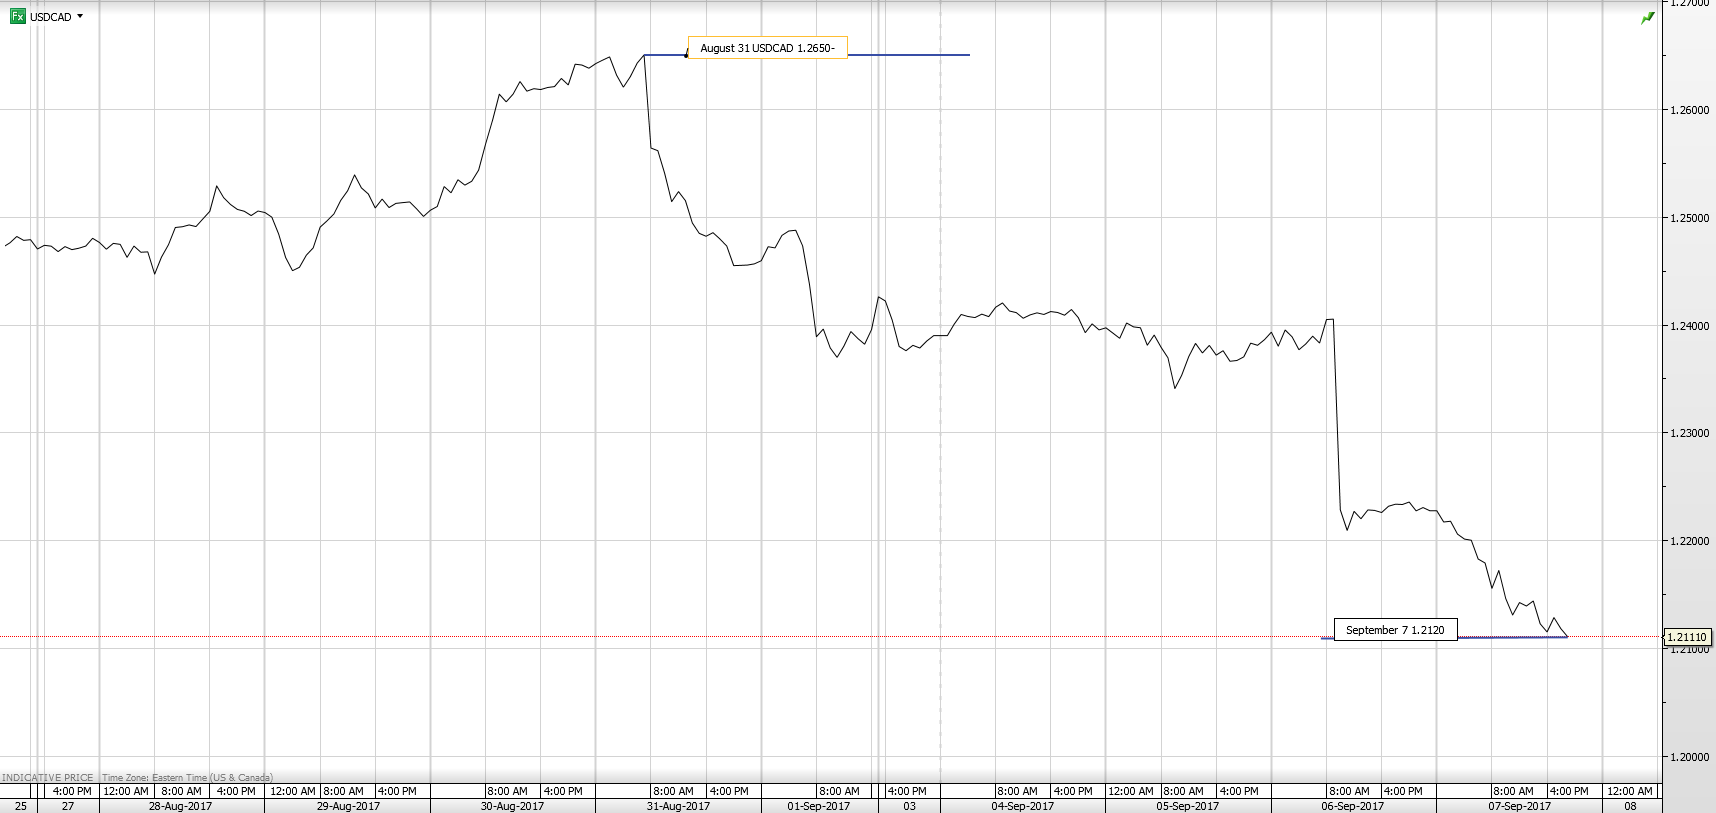Click the 1.21110 current price tag
The width and height of the screenshot is (1716, 813).
pyautogui.click(x=1687, y=637)
